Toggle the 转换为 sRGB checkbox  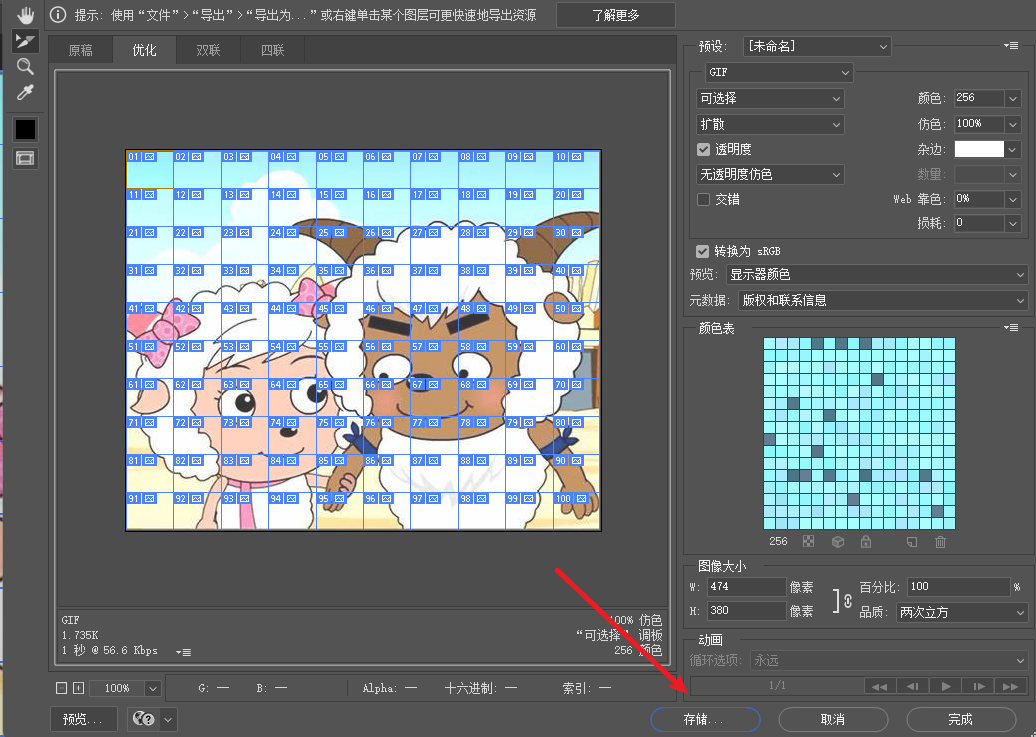click(x=702, y=251)
